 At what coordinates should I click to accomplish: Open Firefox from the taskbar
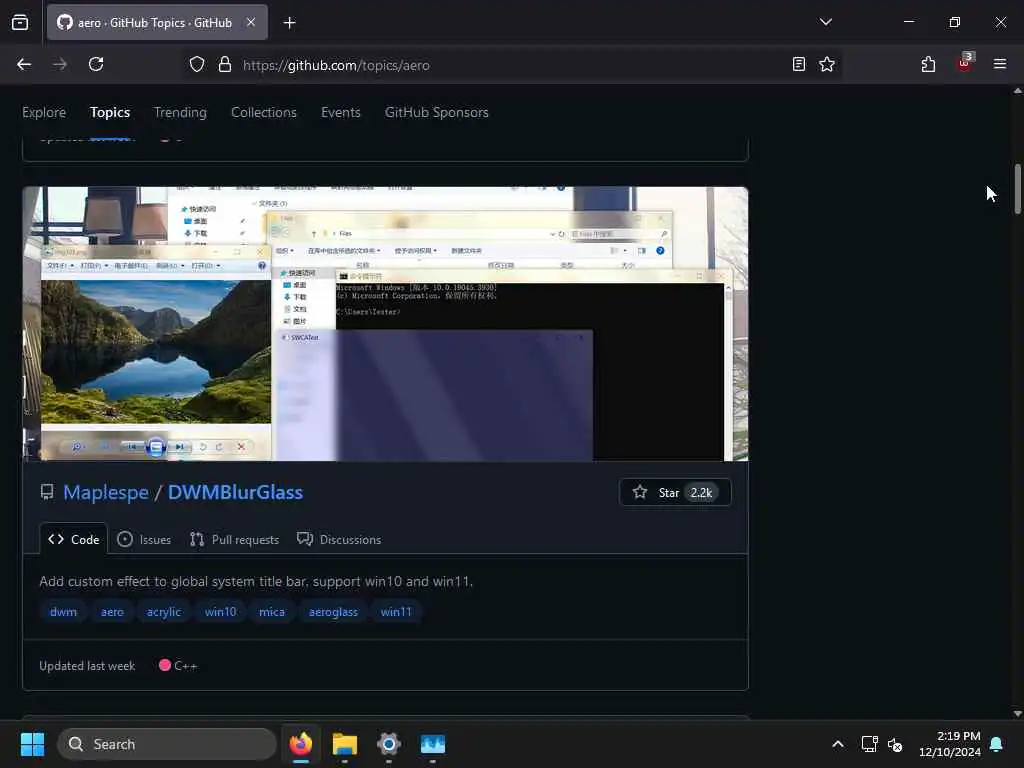301,744
